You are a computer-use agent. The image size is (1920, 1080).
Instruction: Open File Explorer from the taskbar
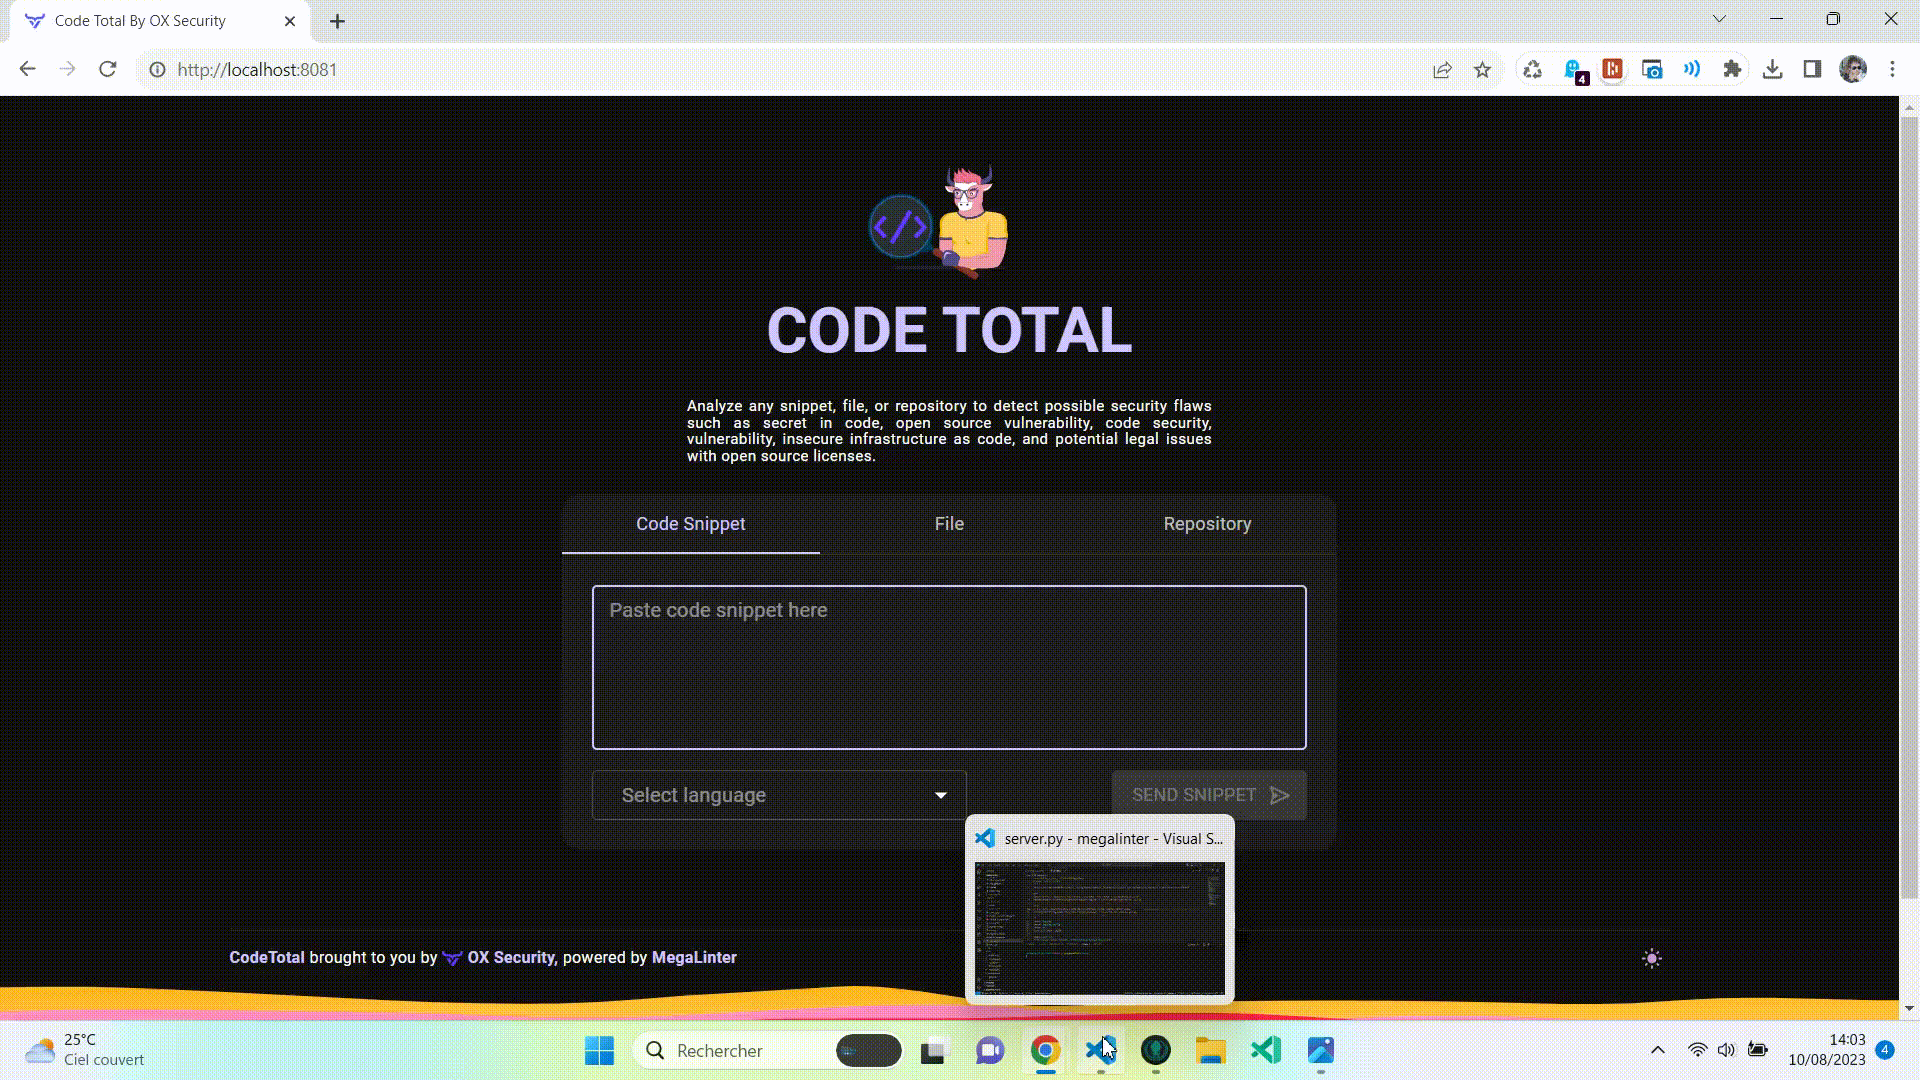coord(1210,1050)
